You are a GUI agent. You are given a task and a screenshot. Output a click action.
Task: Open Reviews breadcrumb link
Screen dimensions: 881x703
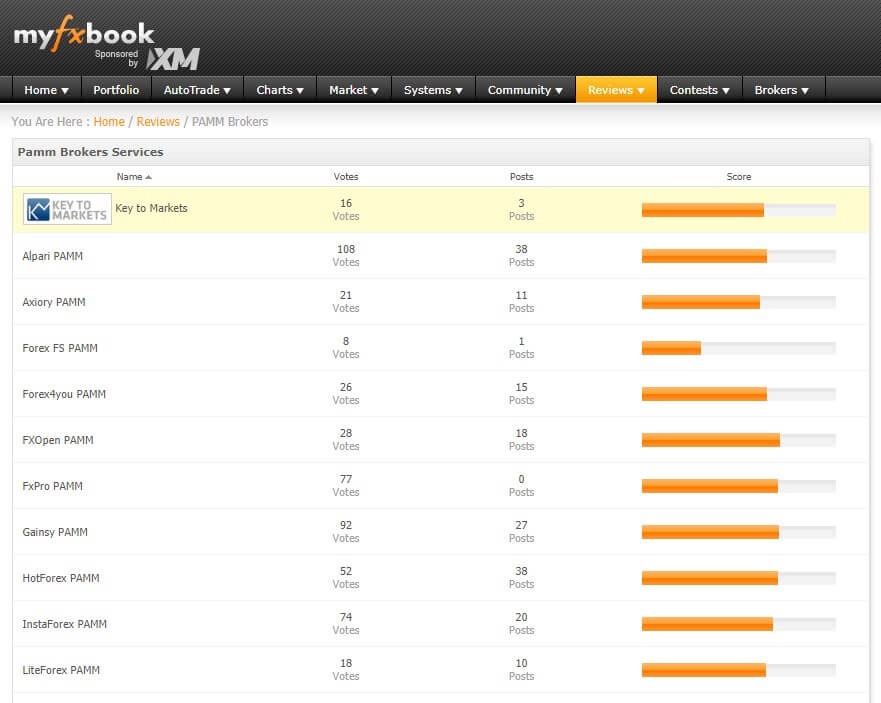[x=158, y=122]
